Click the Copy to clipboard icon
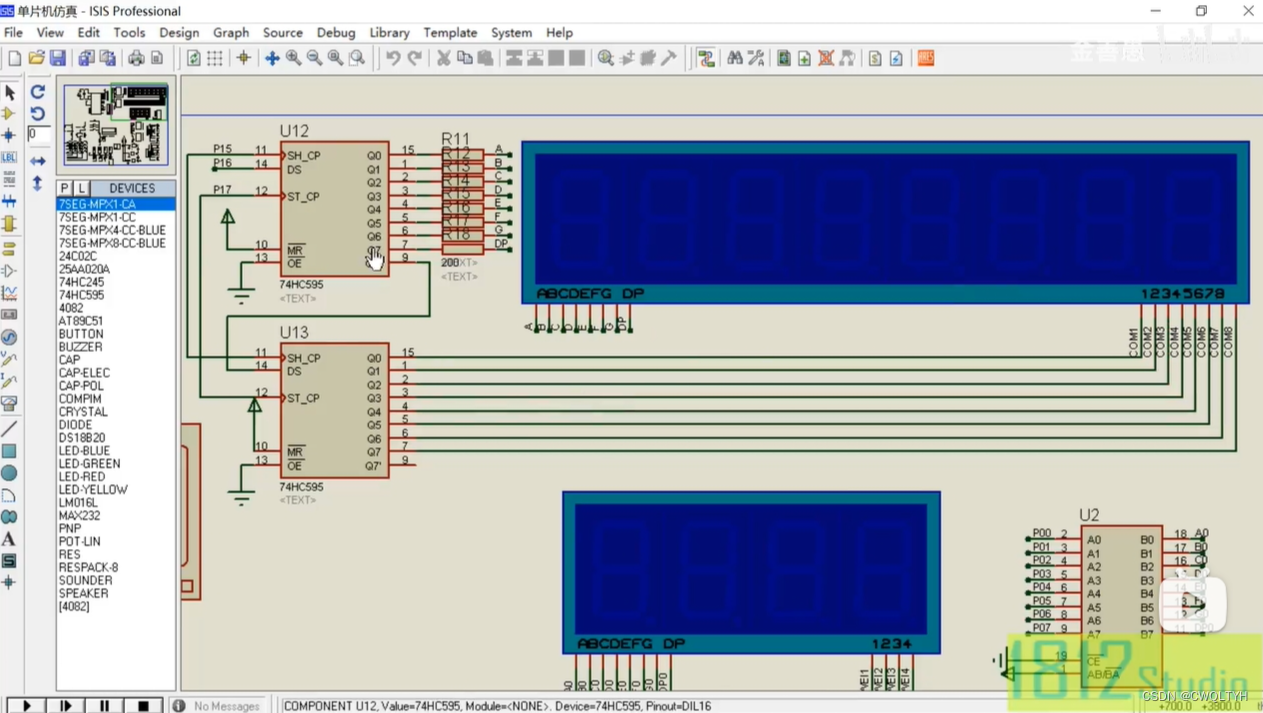The image size is (1263, 713). (464, 59)
